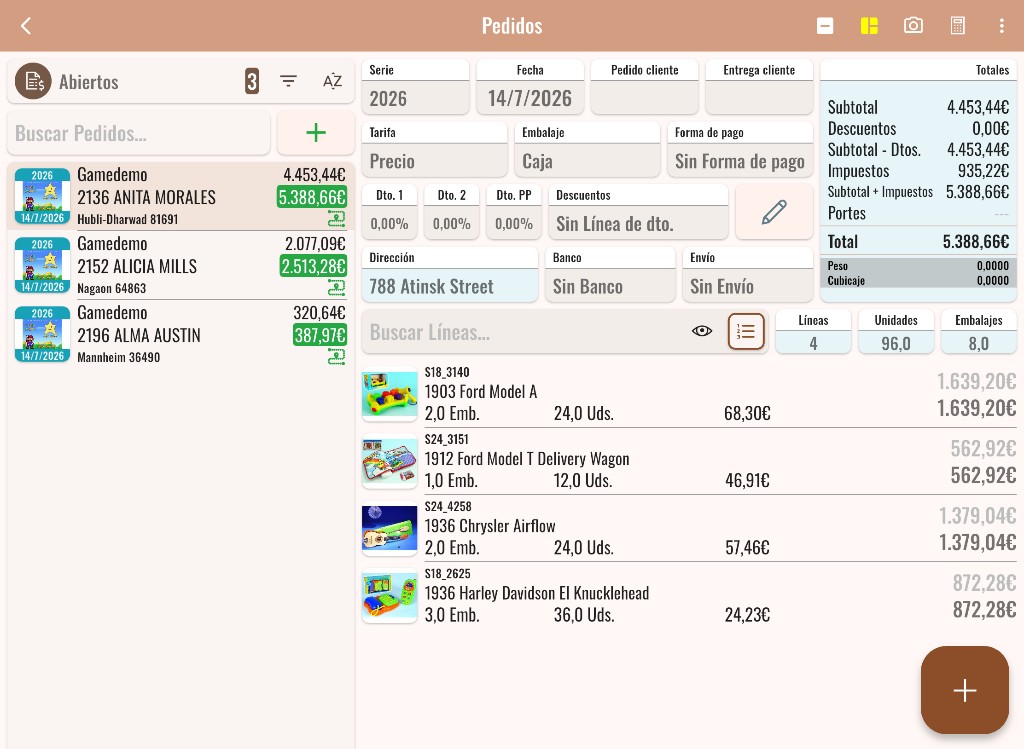Edit the Dto. PP percentage field
Viewport: 1024px width, 749px height.
coord(514,212)
